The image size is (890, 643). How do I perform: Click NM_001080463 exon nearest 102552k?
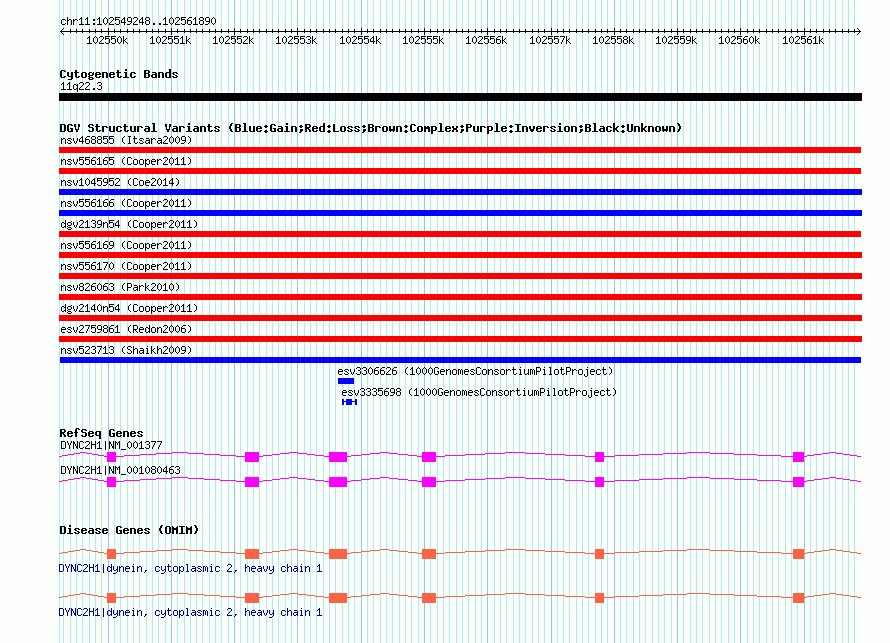[x=252, y=482]
